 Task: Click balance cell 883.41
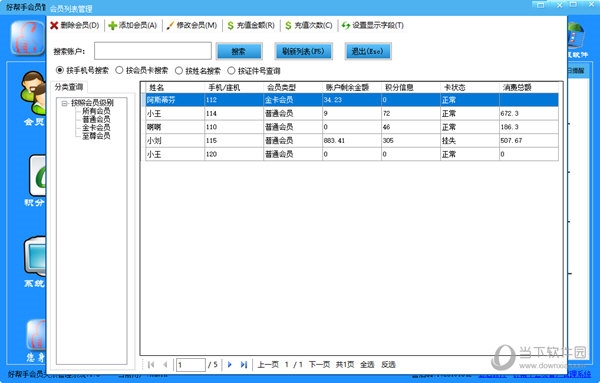[x=352, y=140]
